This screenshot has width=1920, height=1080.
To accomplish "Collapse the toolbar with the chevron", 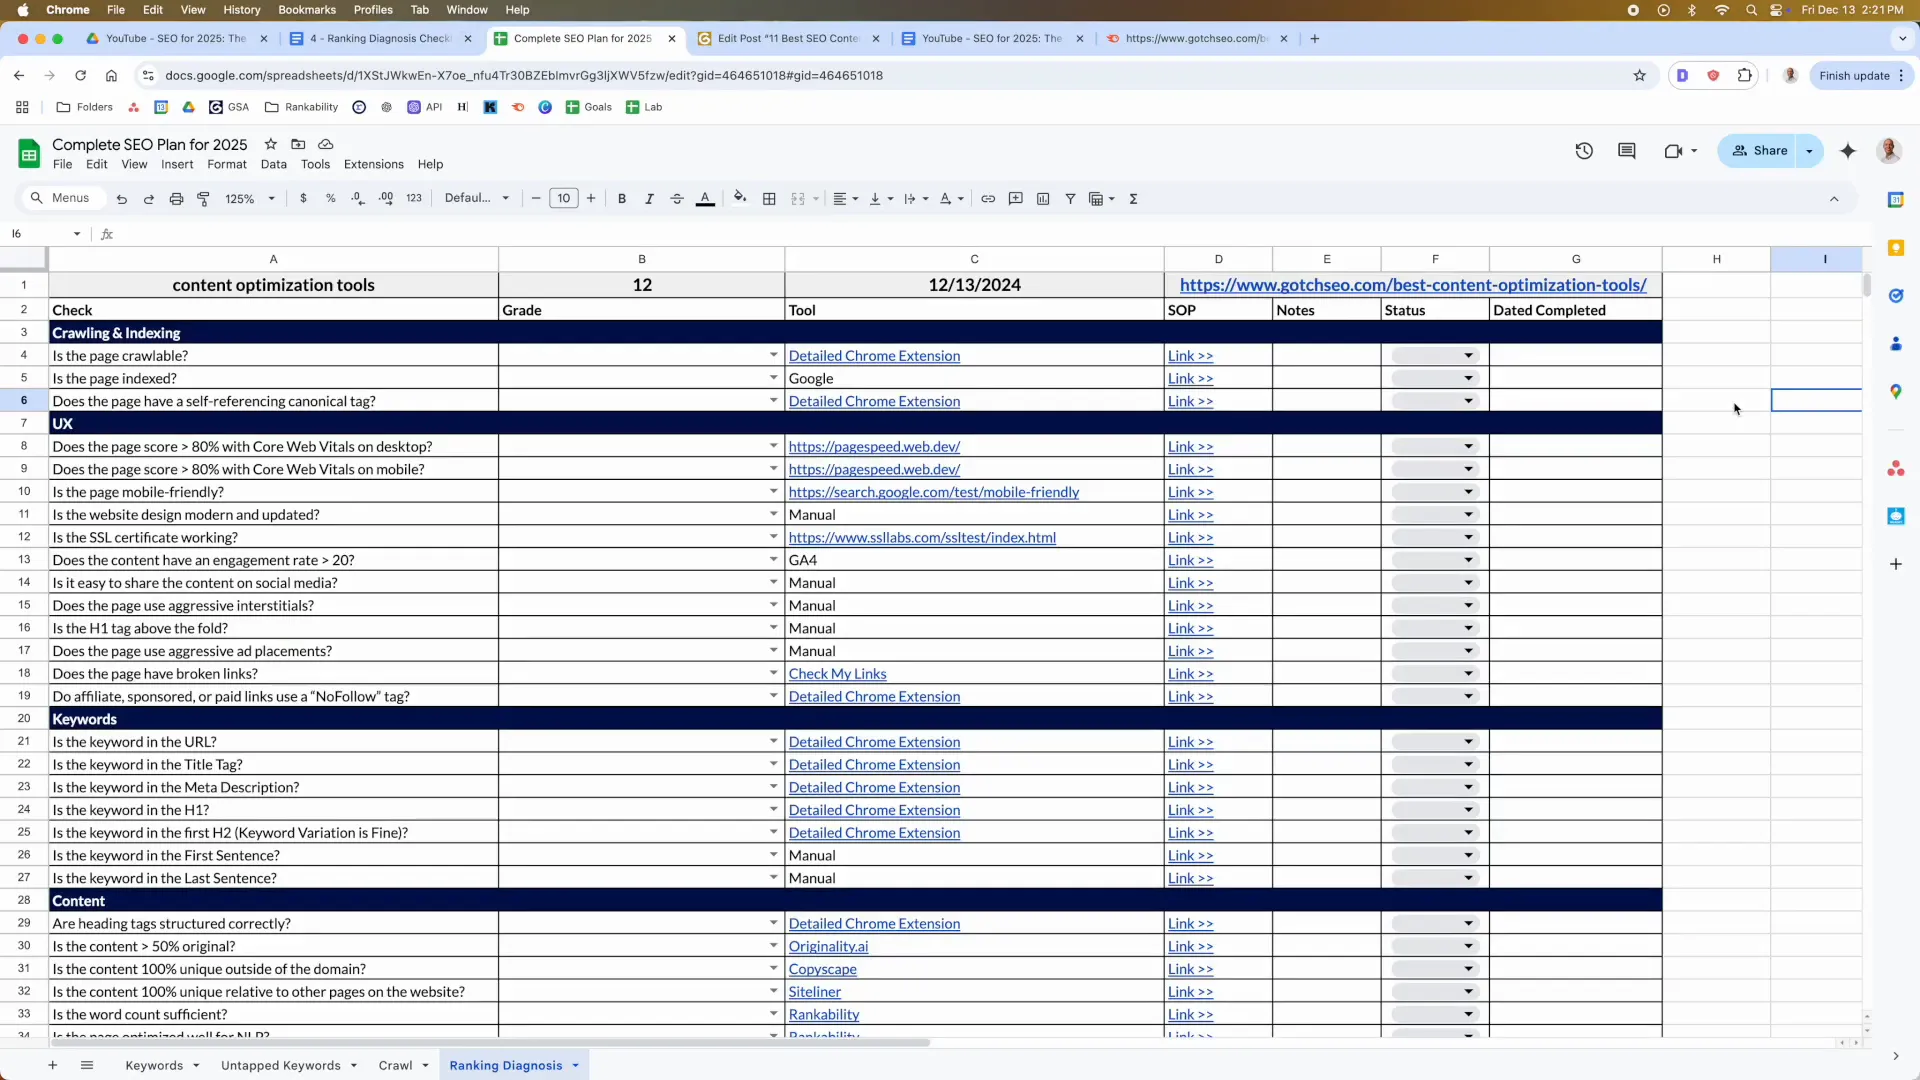I will click(x=1835, y=199).
